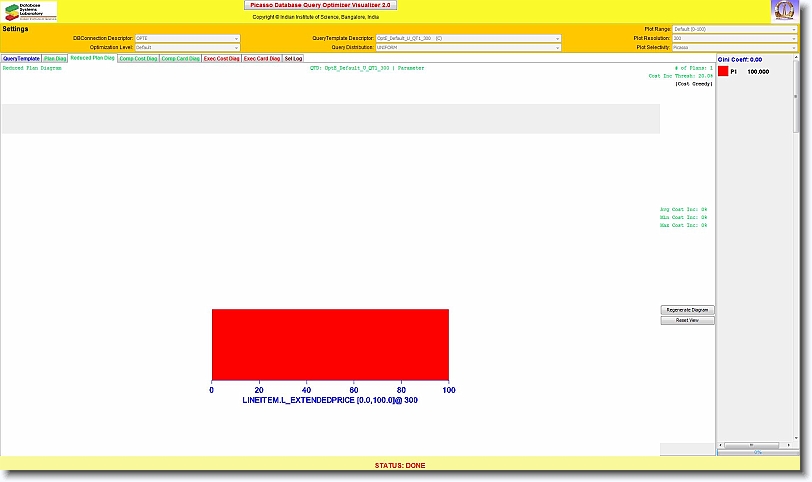The width and height of the screenshot is (812, 482).
Task: Open the DBConnection Descriptor dropdown
Action: (187, 38)
